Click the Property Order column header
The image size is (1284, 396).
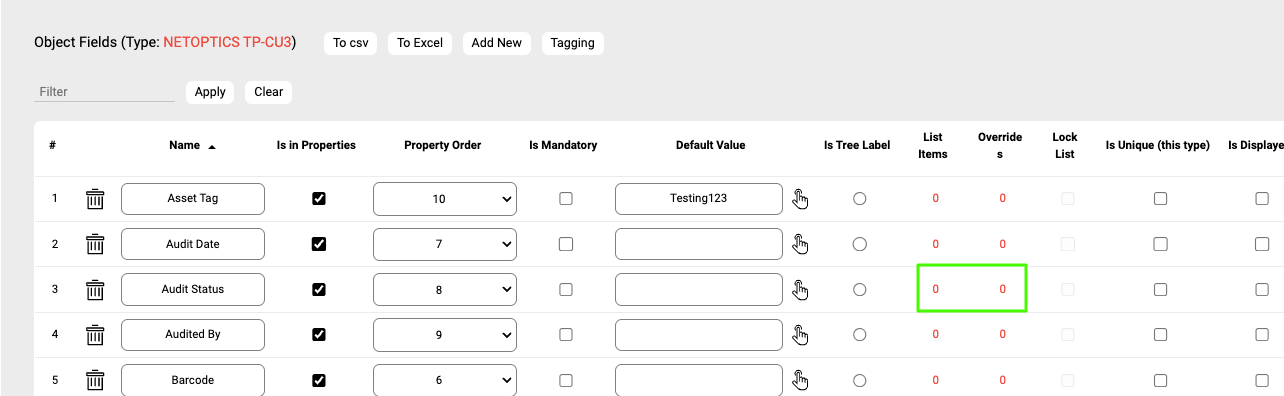click(x=443, y=145)
